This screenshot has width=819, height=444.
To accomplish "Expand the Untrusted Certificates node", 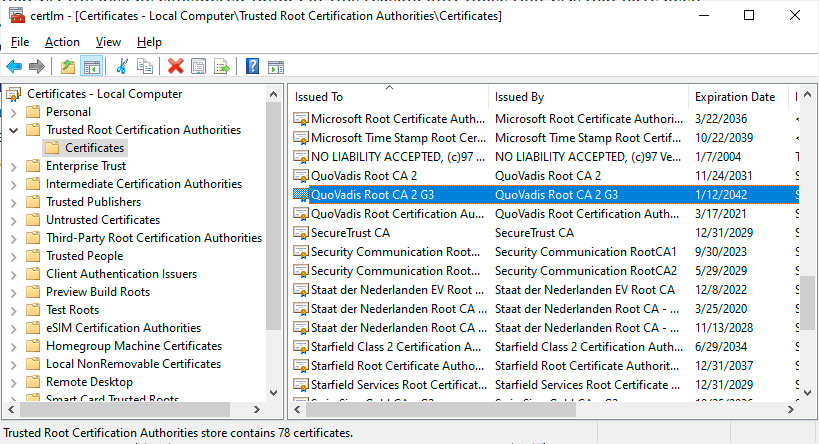I will 14,220.
